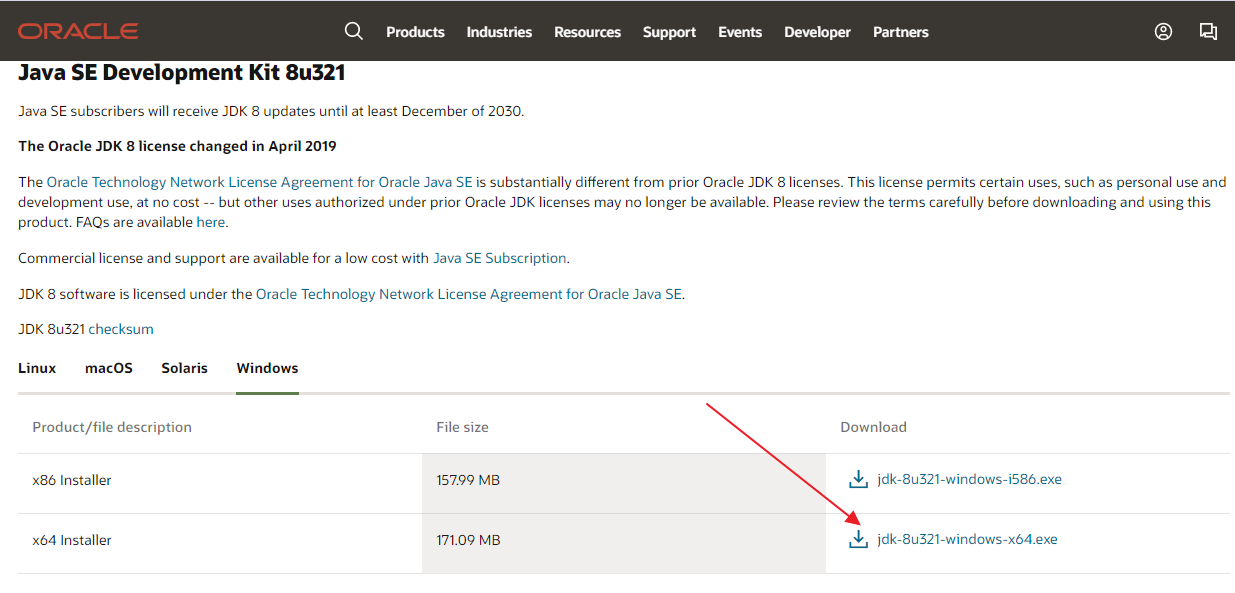Click 'x86 Installer' row description
1235x593 pixels.
click(72, 480)
